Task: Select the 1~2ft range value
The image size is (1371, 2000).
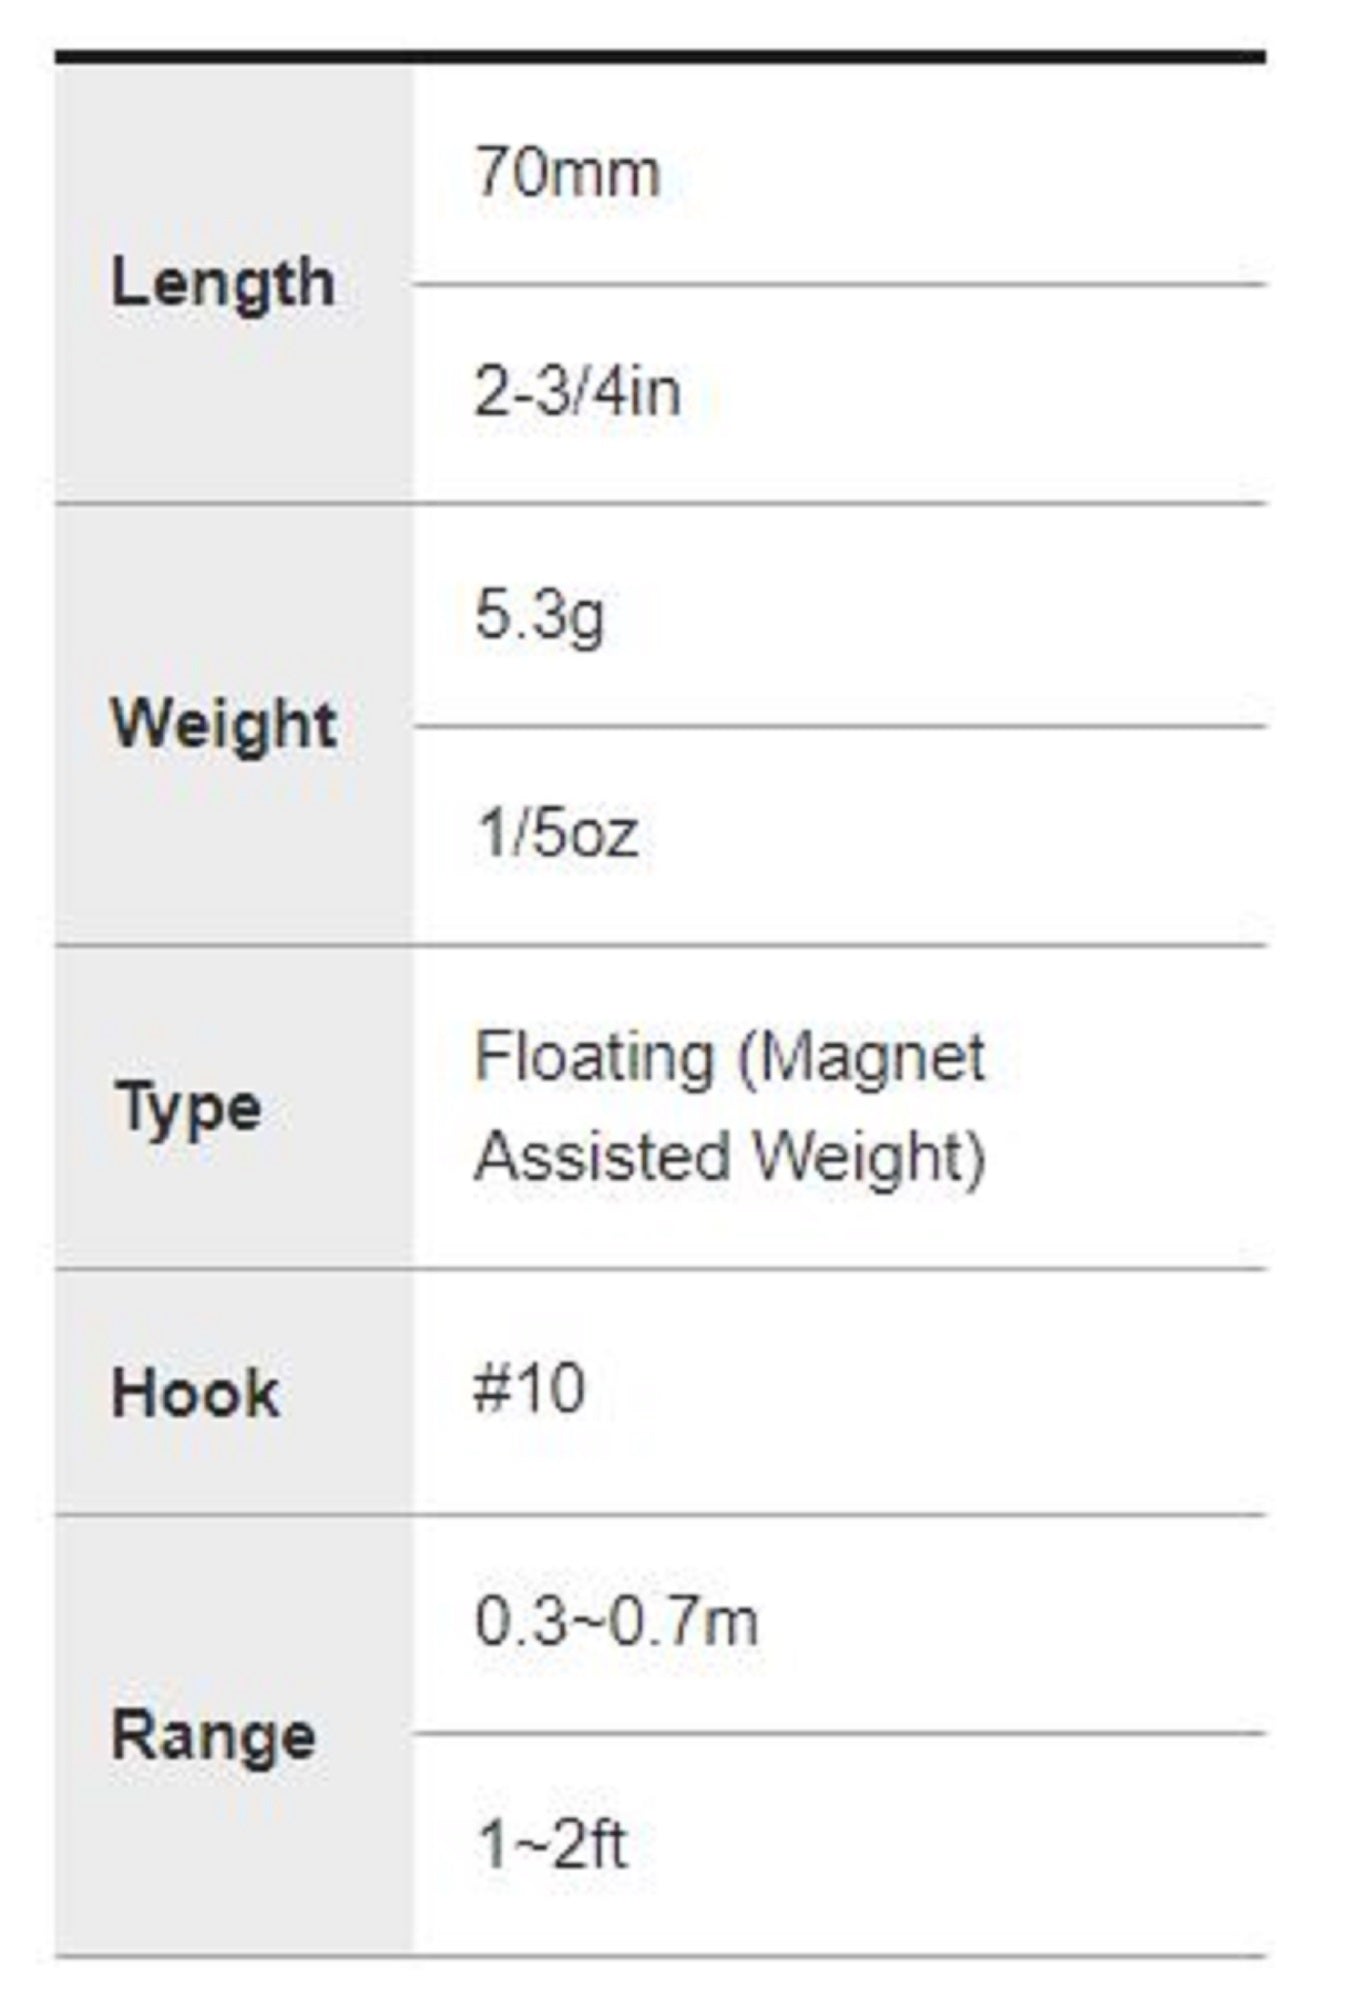Action: click(552, 1843)
